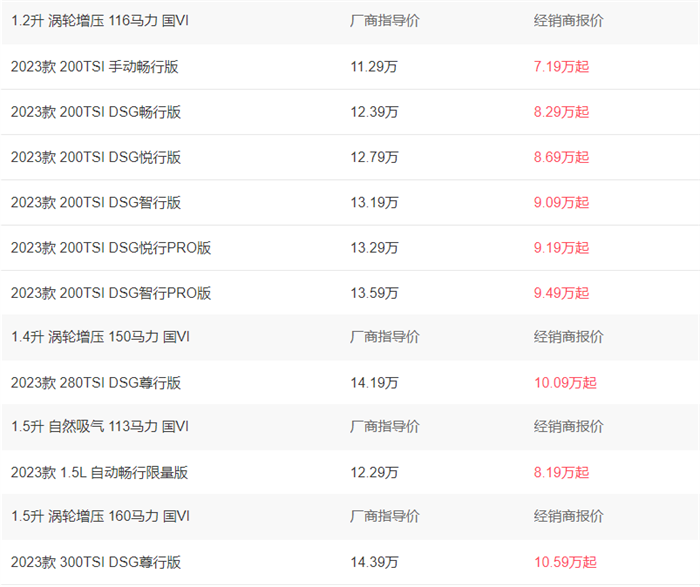This screenshot has height=587, width=700.
Task: Select the 1.5升 自然吸气 113马力 group header
Action: coord(100,427)
